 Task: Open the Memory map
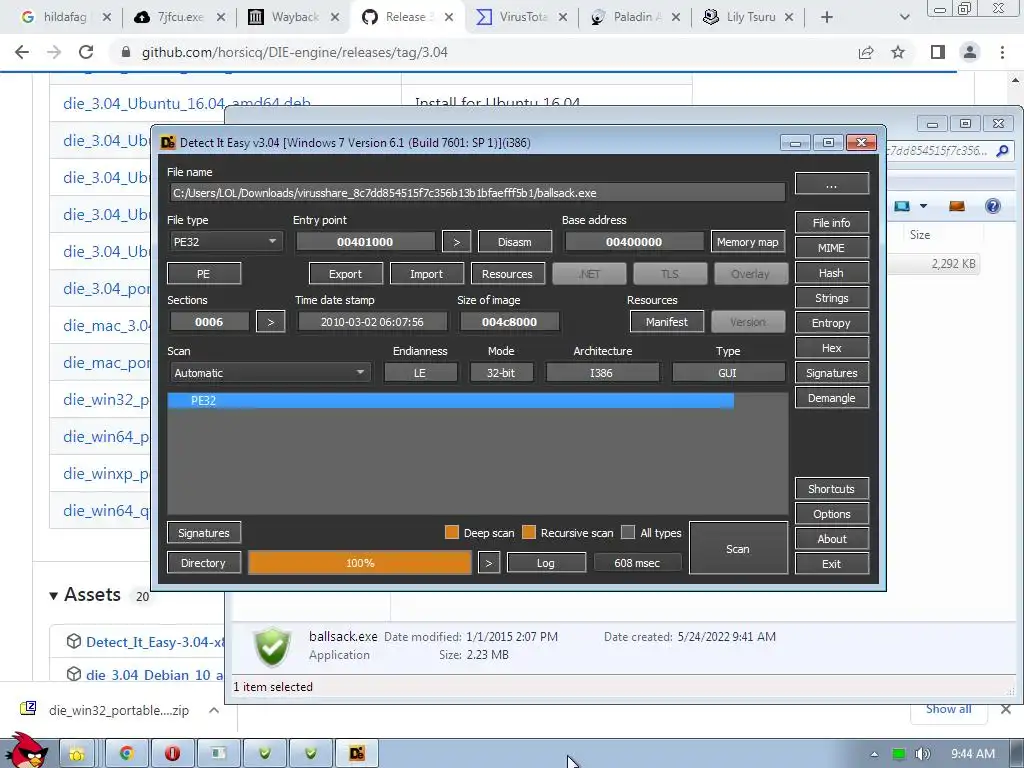[748, 242]
